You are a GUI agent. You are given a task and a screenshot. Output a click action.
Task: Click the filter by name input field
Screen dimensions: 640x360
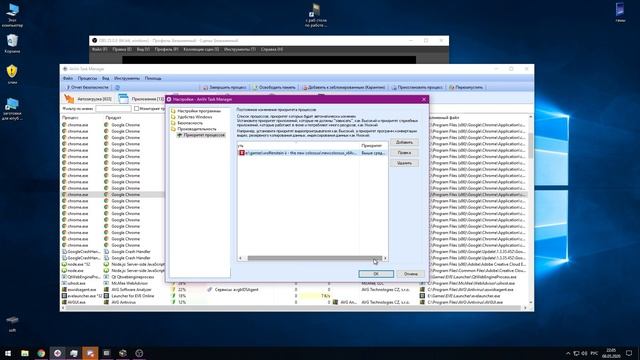[113, 109]
